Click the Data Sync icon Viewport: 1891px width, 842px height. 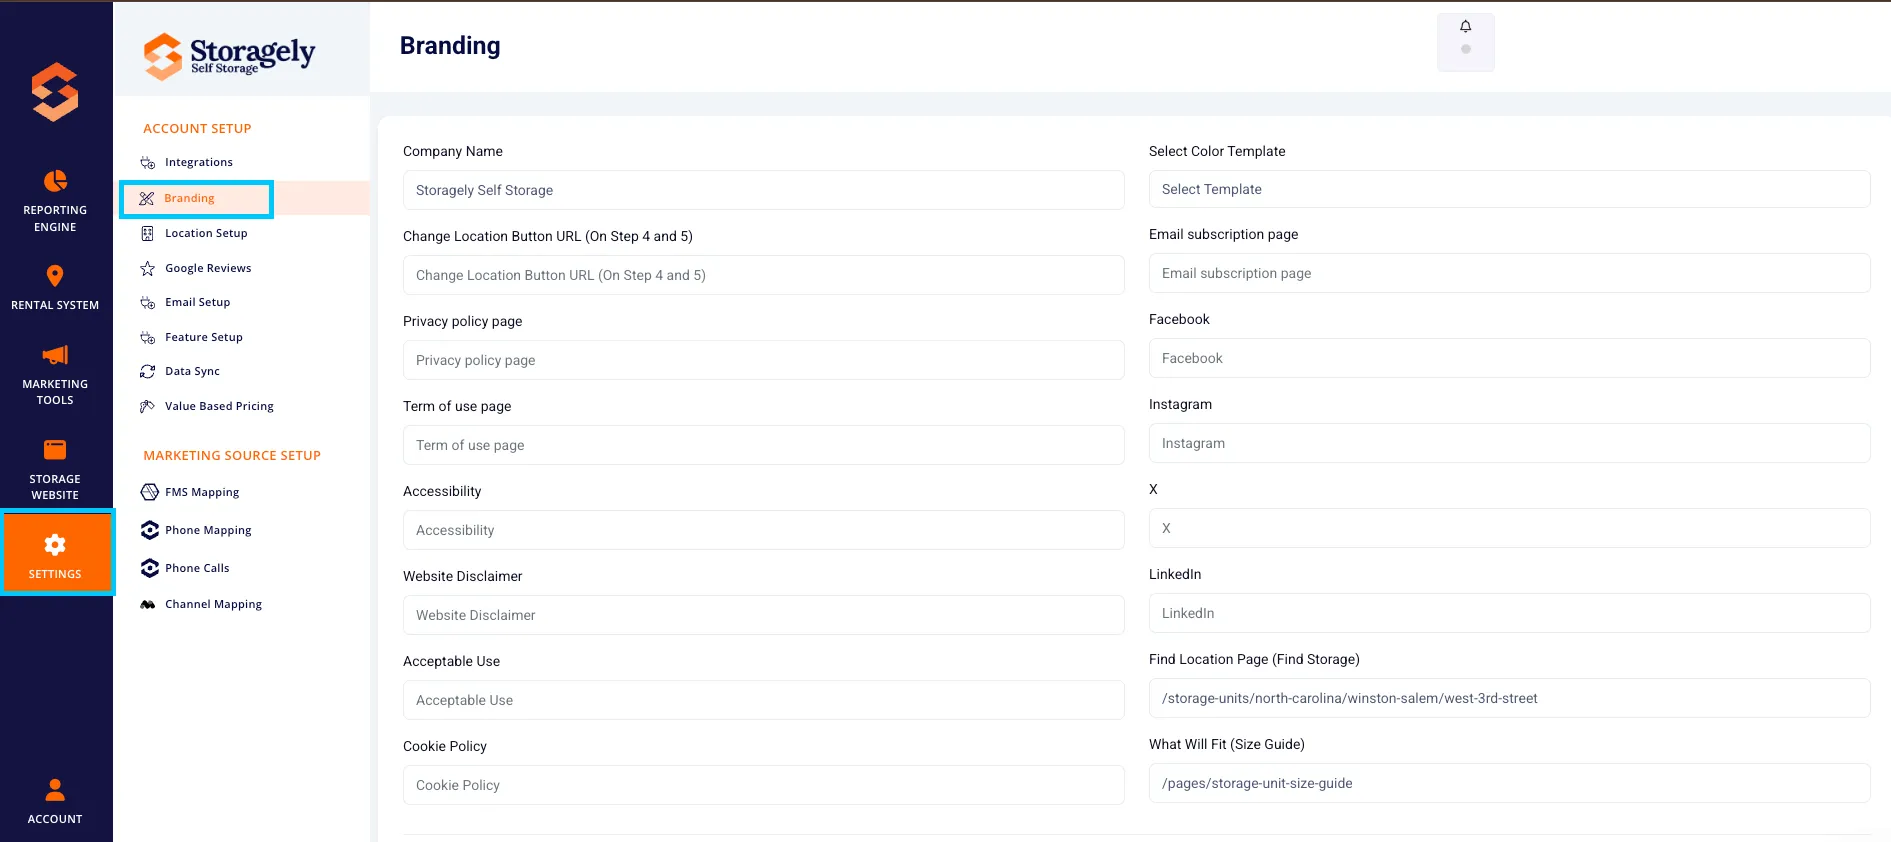tap(147, 371)
